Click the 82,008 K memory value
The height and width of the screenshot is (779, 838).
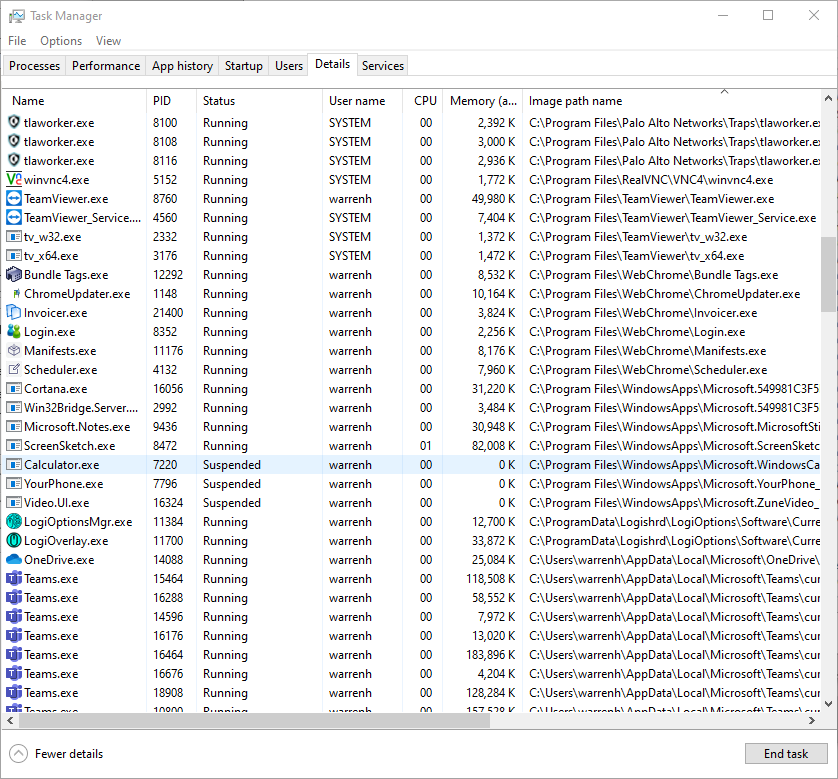[493, 446]
